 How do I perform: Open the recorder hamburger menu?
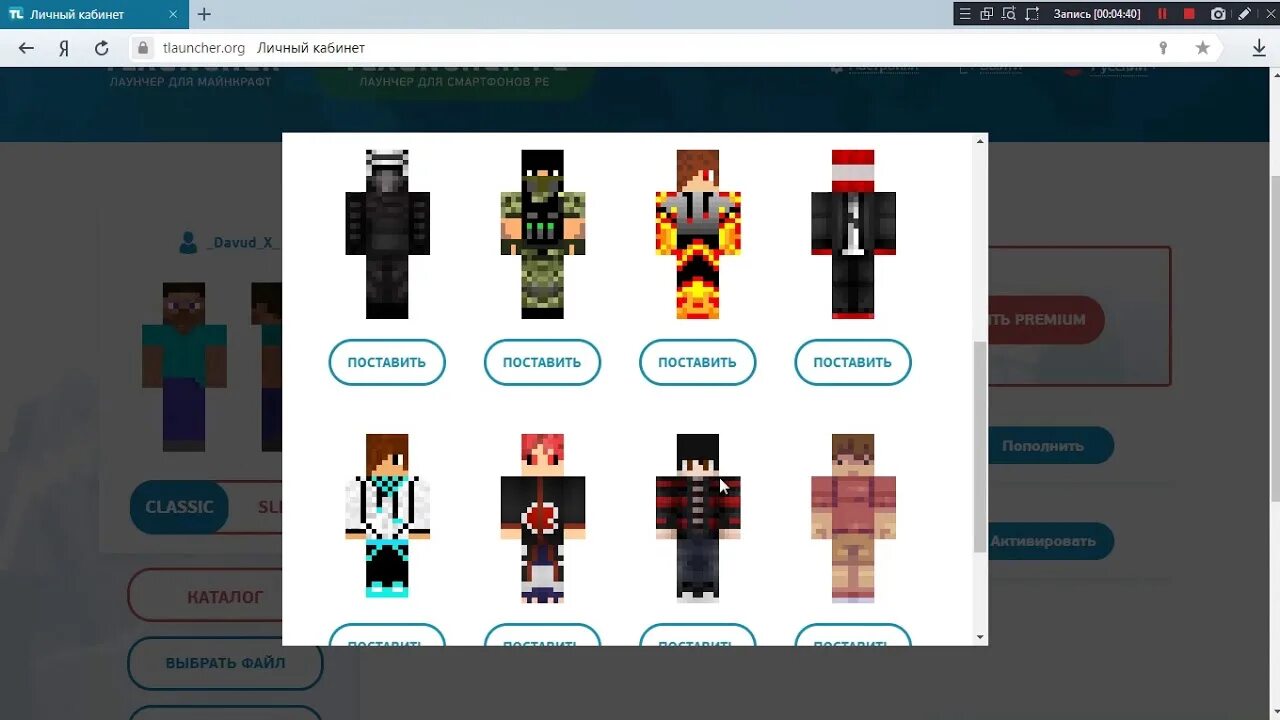pos(965,14)
